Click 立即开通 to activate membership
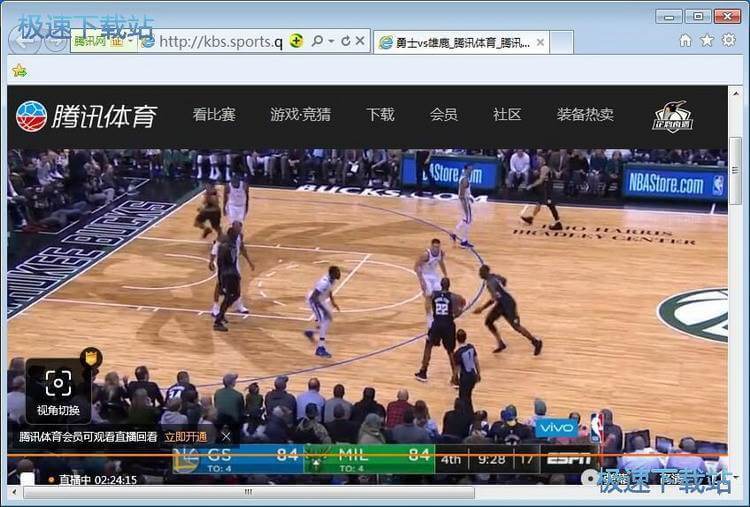This screenshot has width=750, height=507. pos(186,437)
